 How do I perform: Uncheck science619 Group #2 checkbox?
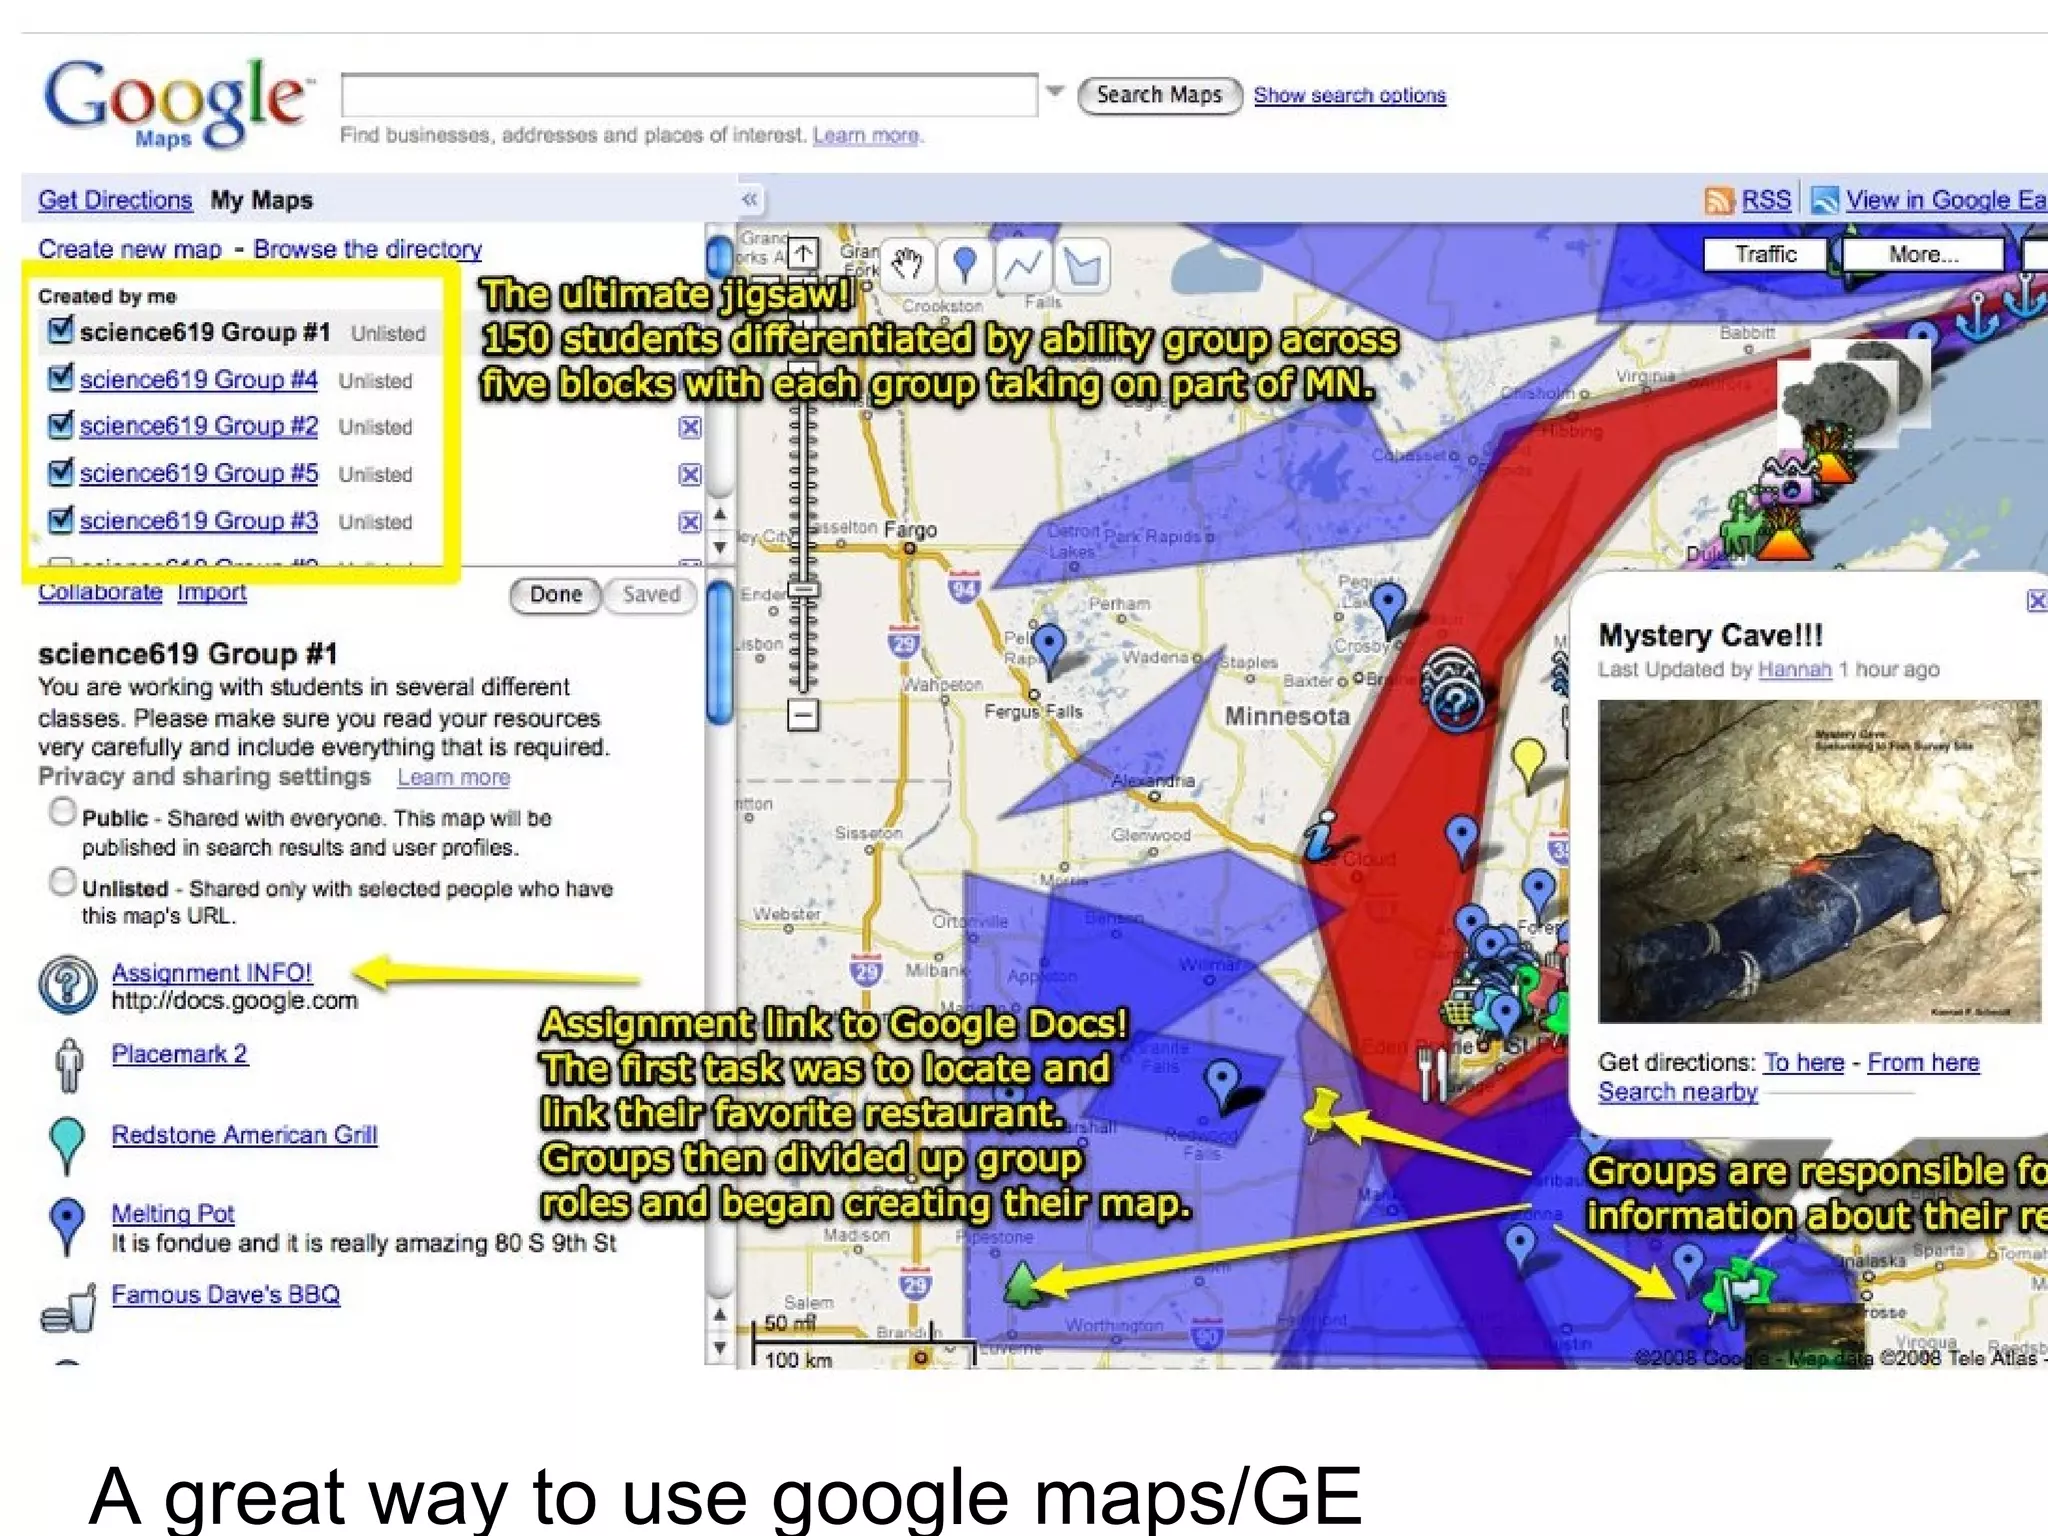(x=60, y=423)
